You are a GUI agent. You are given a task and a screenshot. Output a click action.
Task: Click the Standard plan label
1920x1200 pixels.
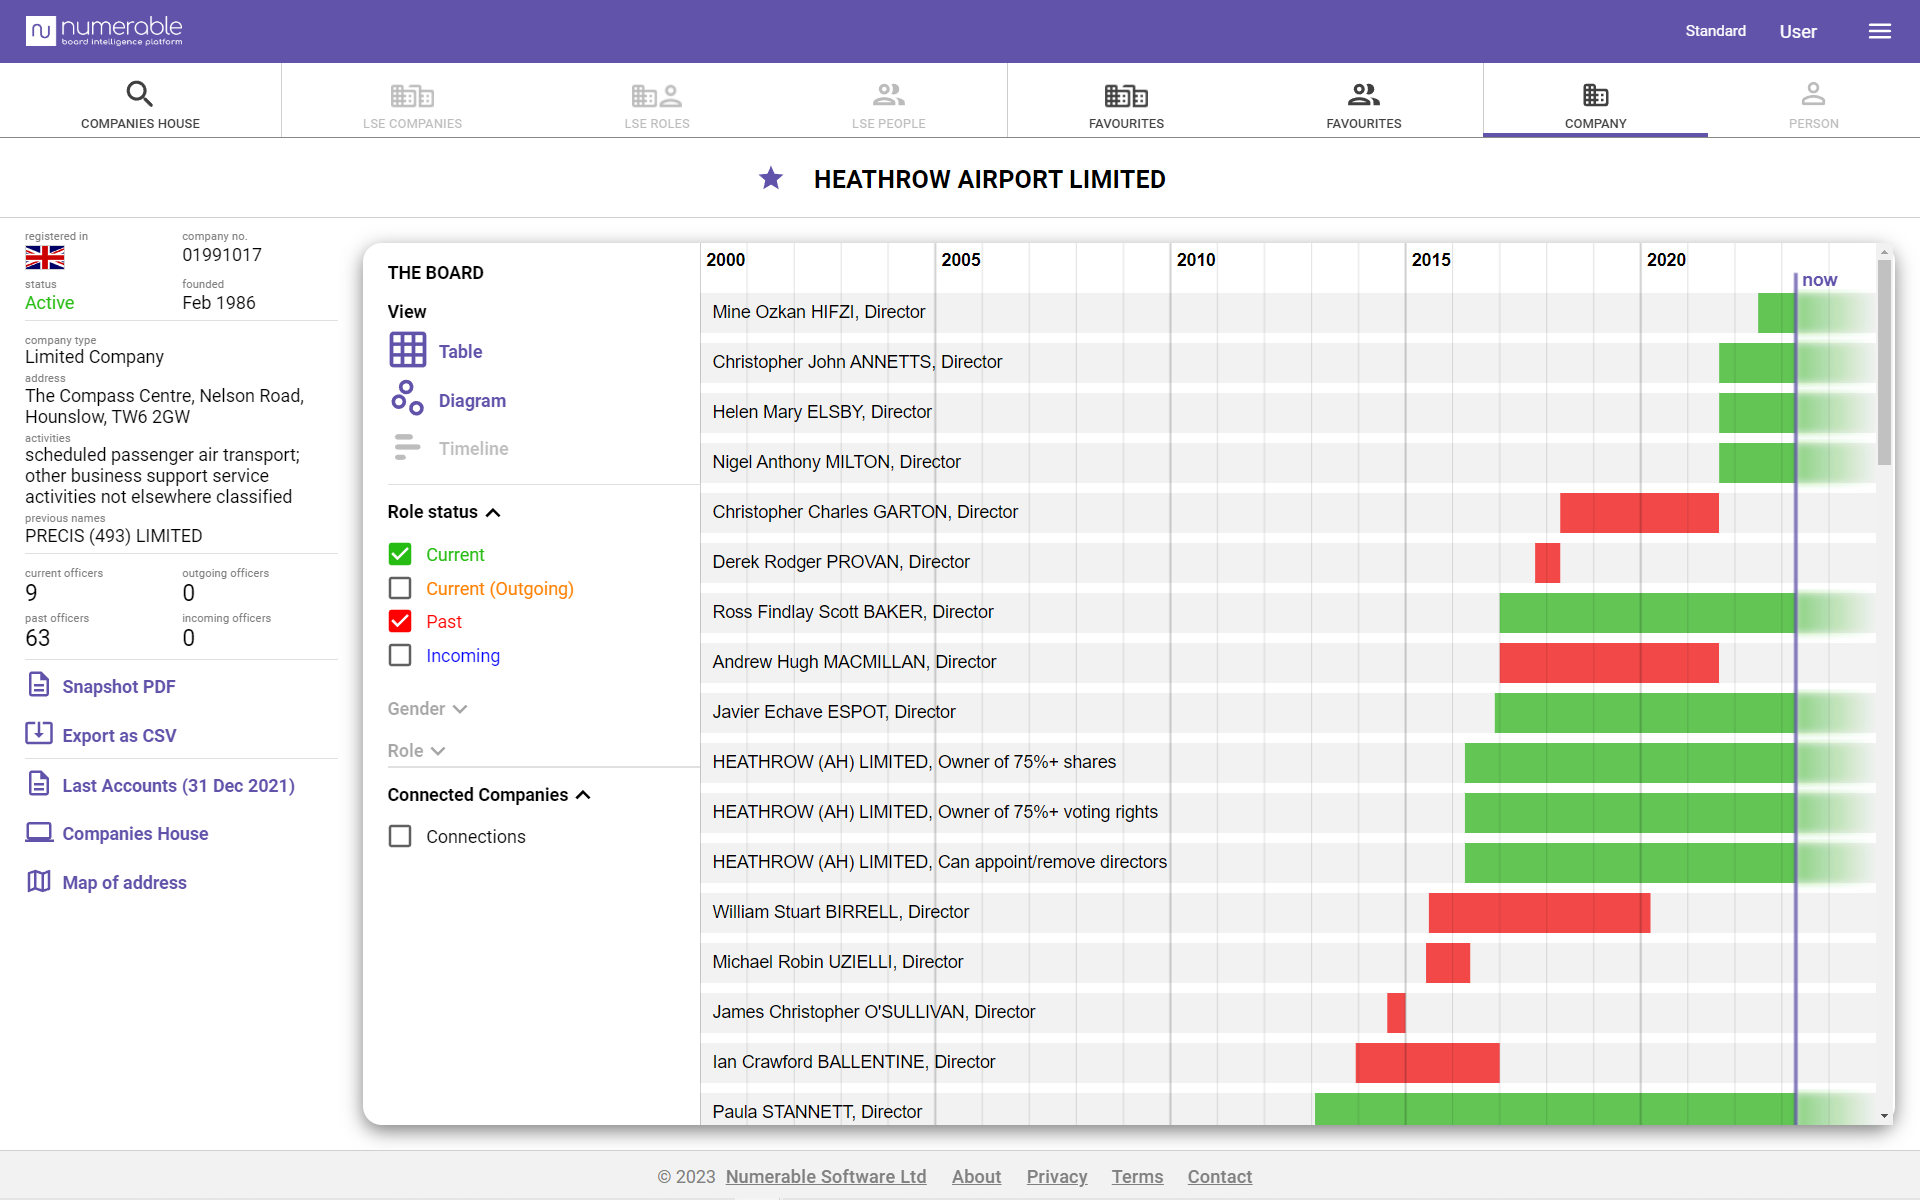tap(1715, 31)
